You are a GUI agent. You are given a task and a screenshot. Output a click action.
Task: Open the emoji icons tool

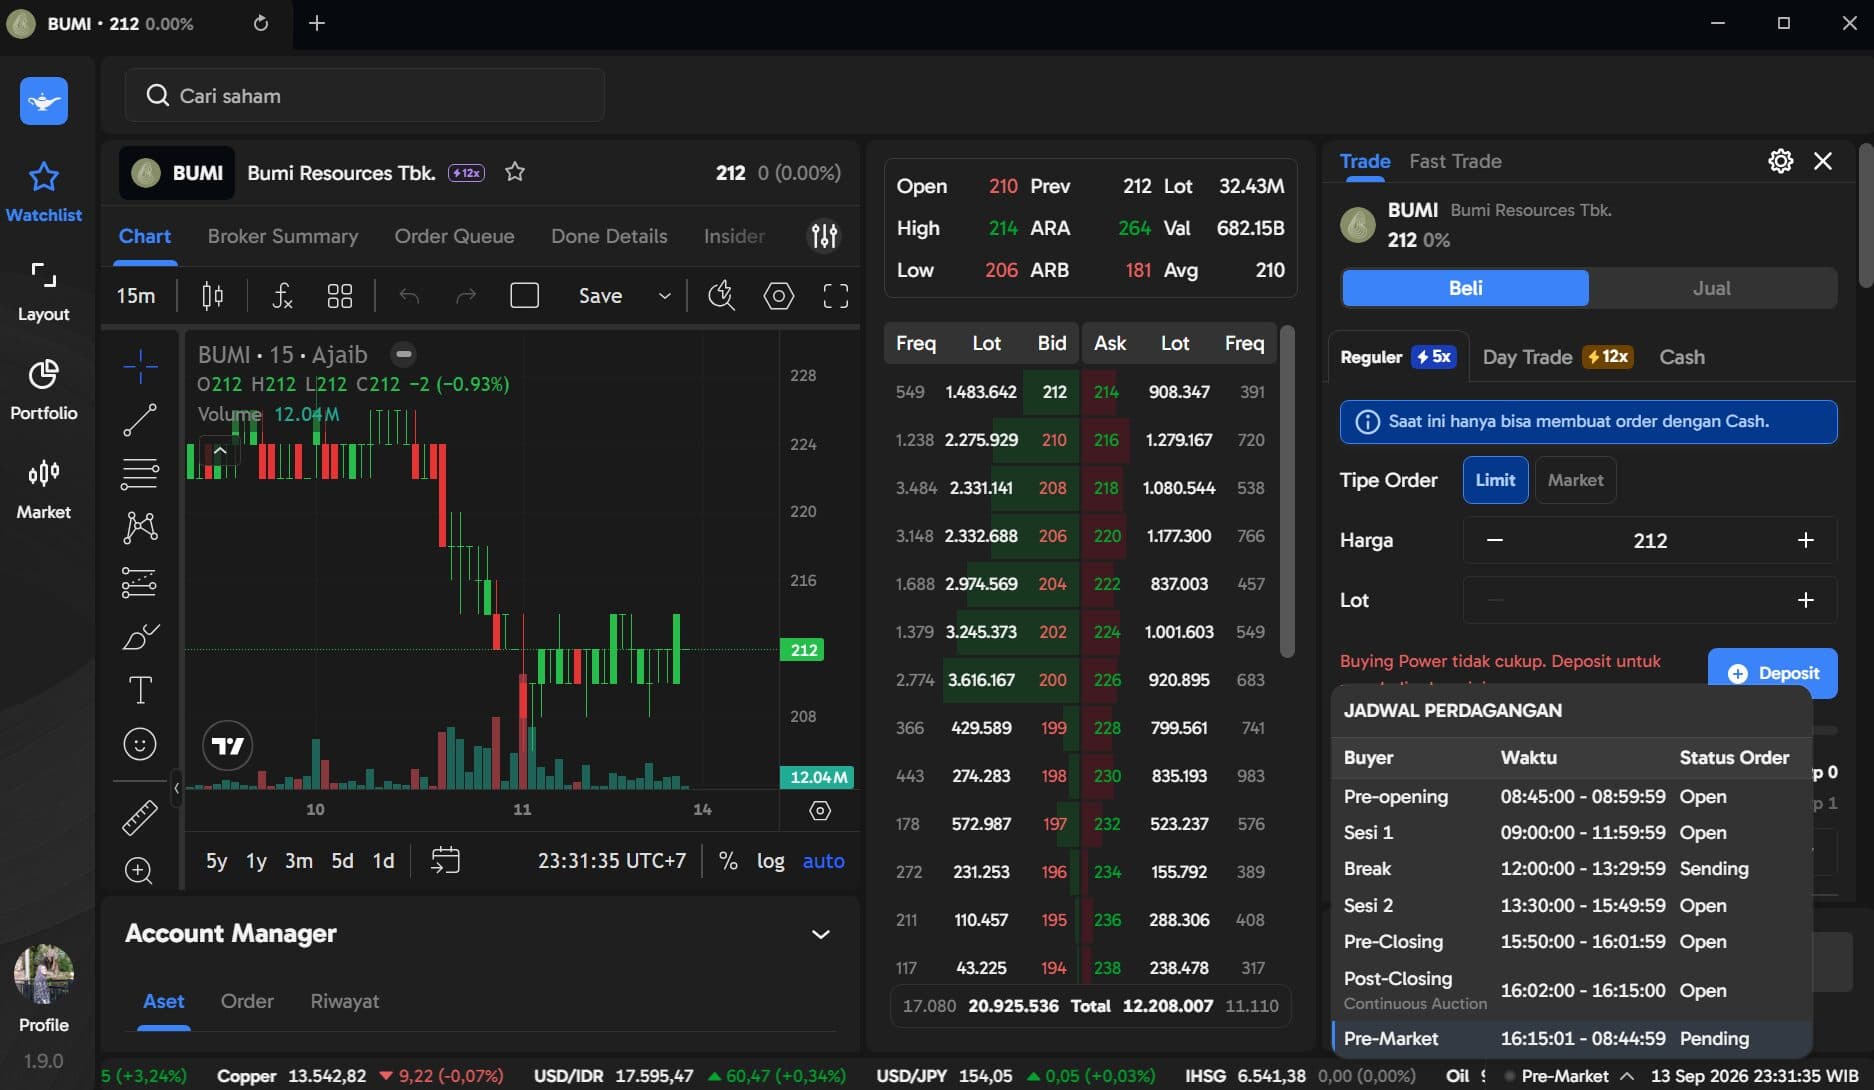[x=140, y=744]
